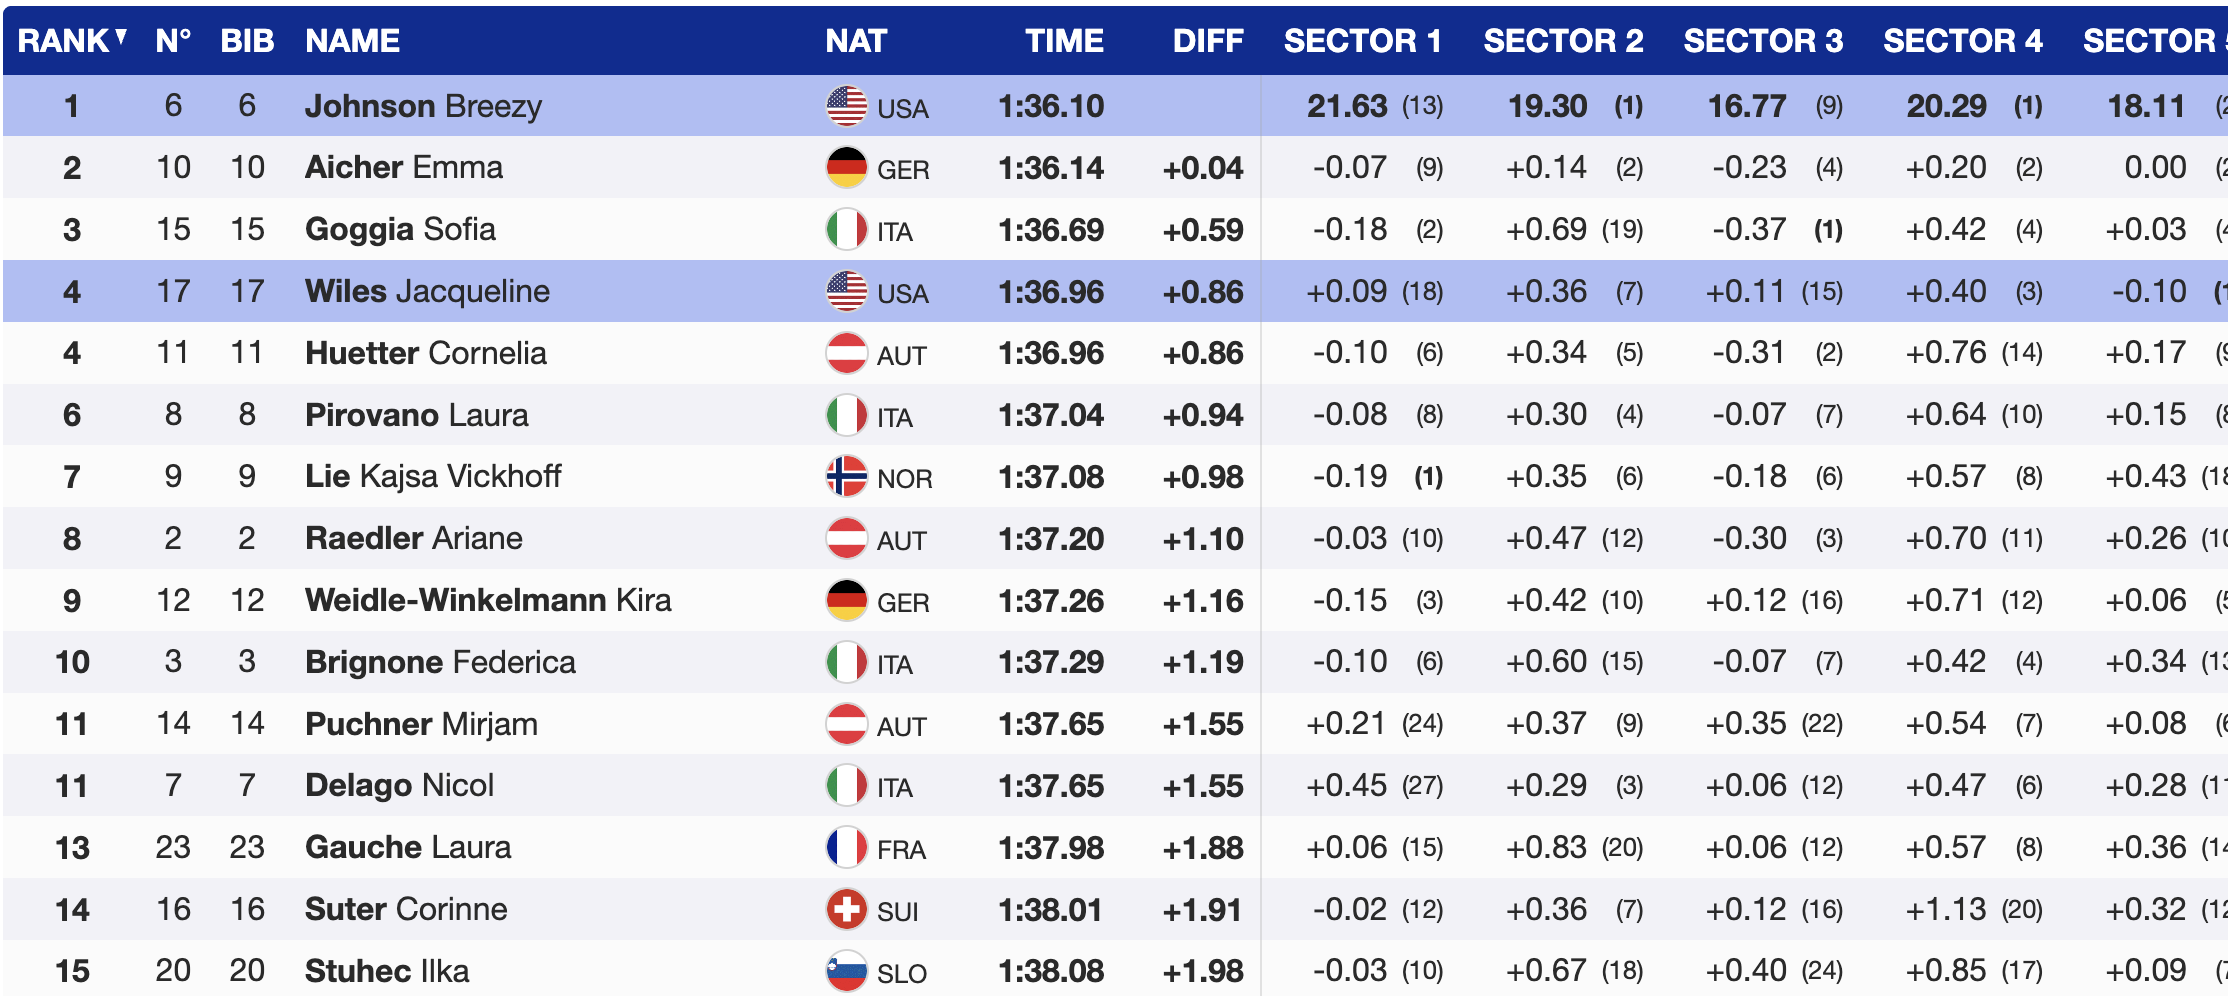Click the Swiss flag beside Suter Corinne

846,910
